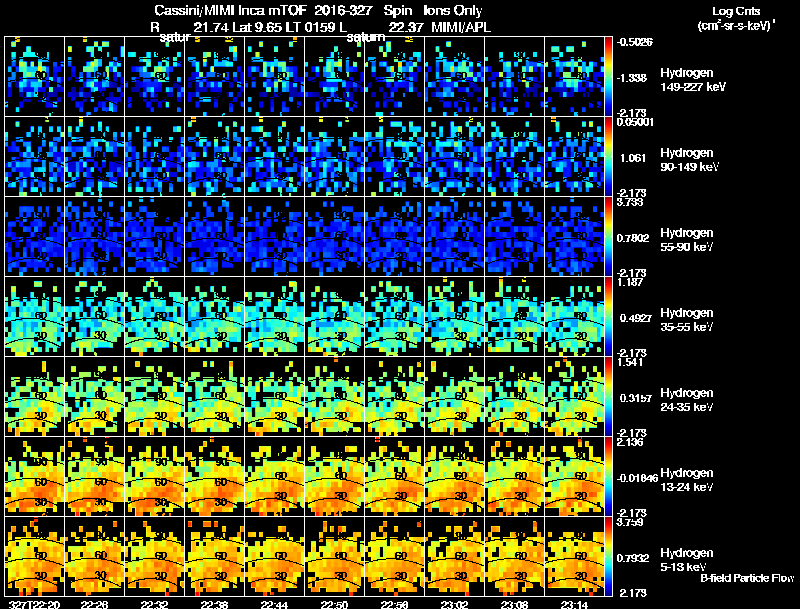800x609 pixels.
Task: Click the color bar beside the 149-227 keV row
Action: pyautogui.click(x=608, y=77)
